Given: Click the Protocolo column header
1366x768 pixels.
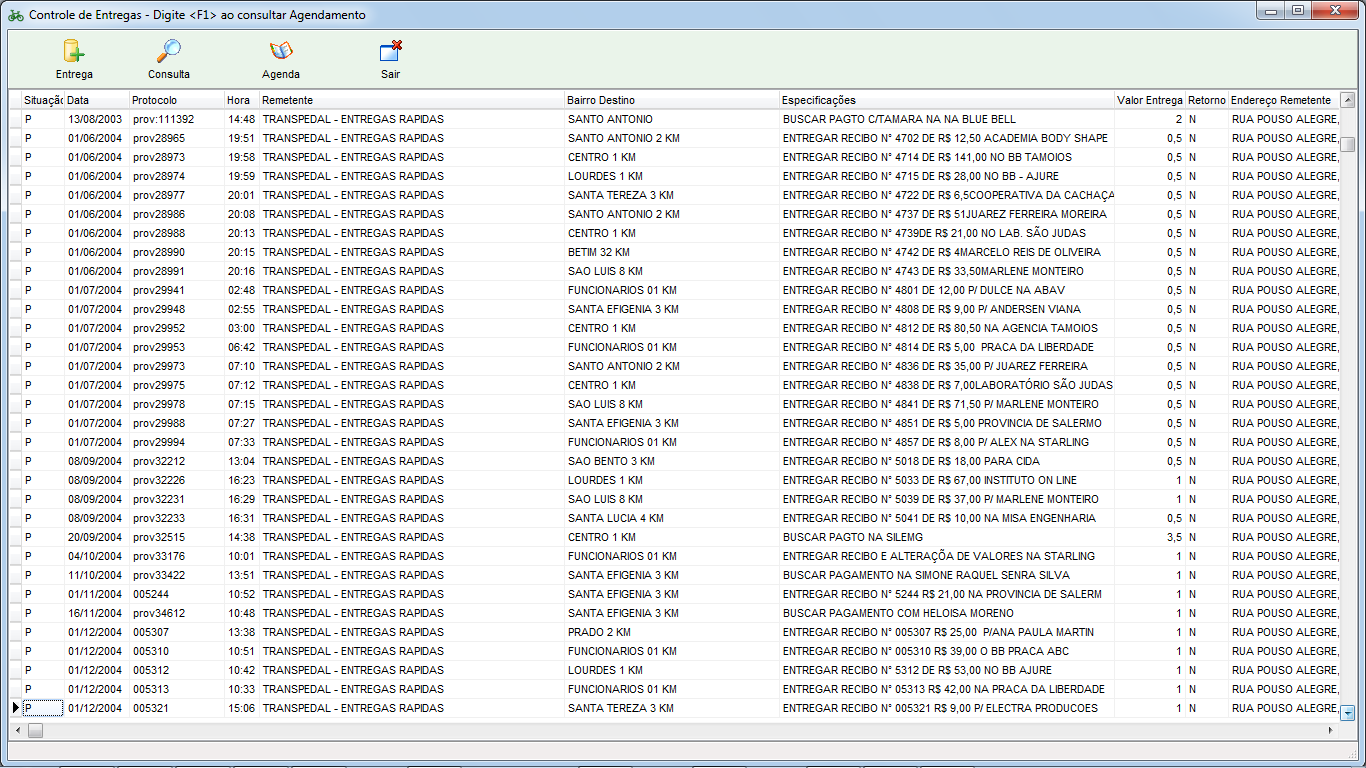Looking at the screenshot, I should click(177, 100).
